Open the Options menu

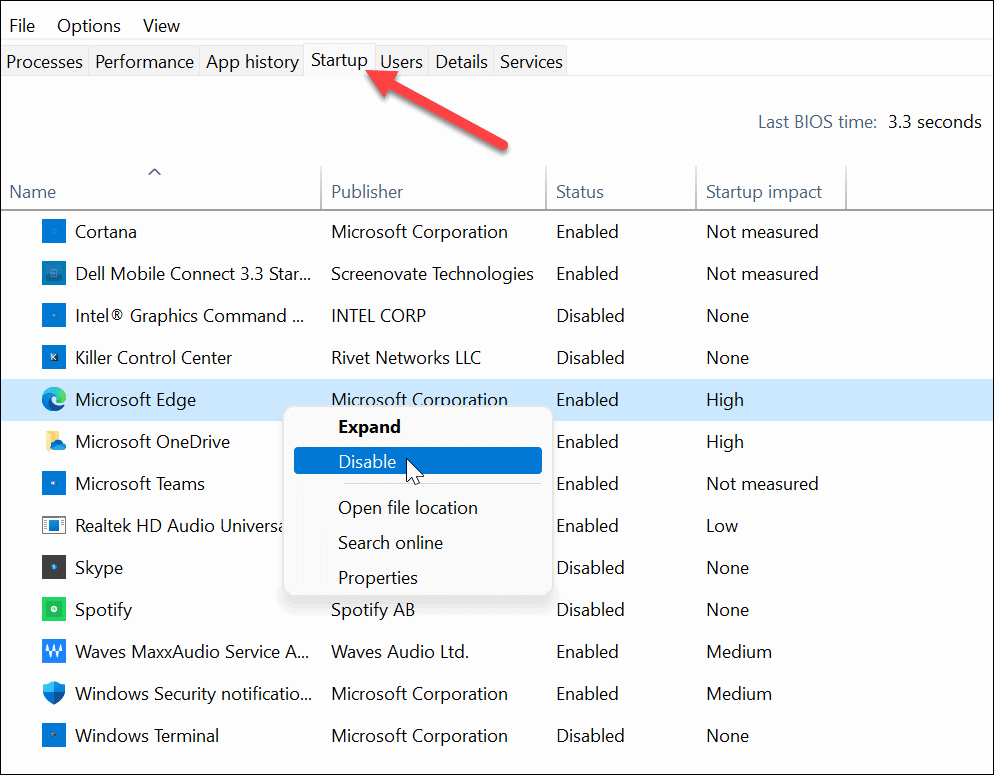(x=88, y=25)
